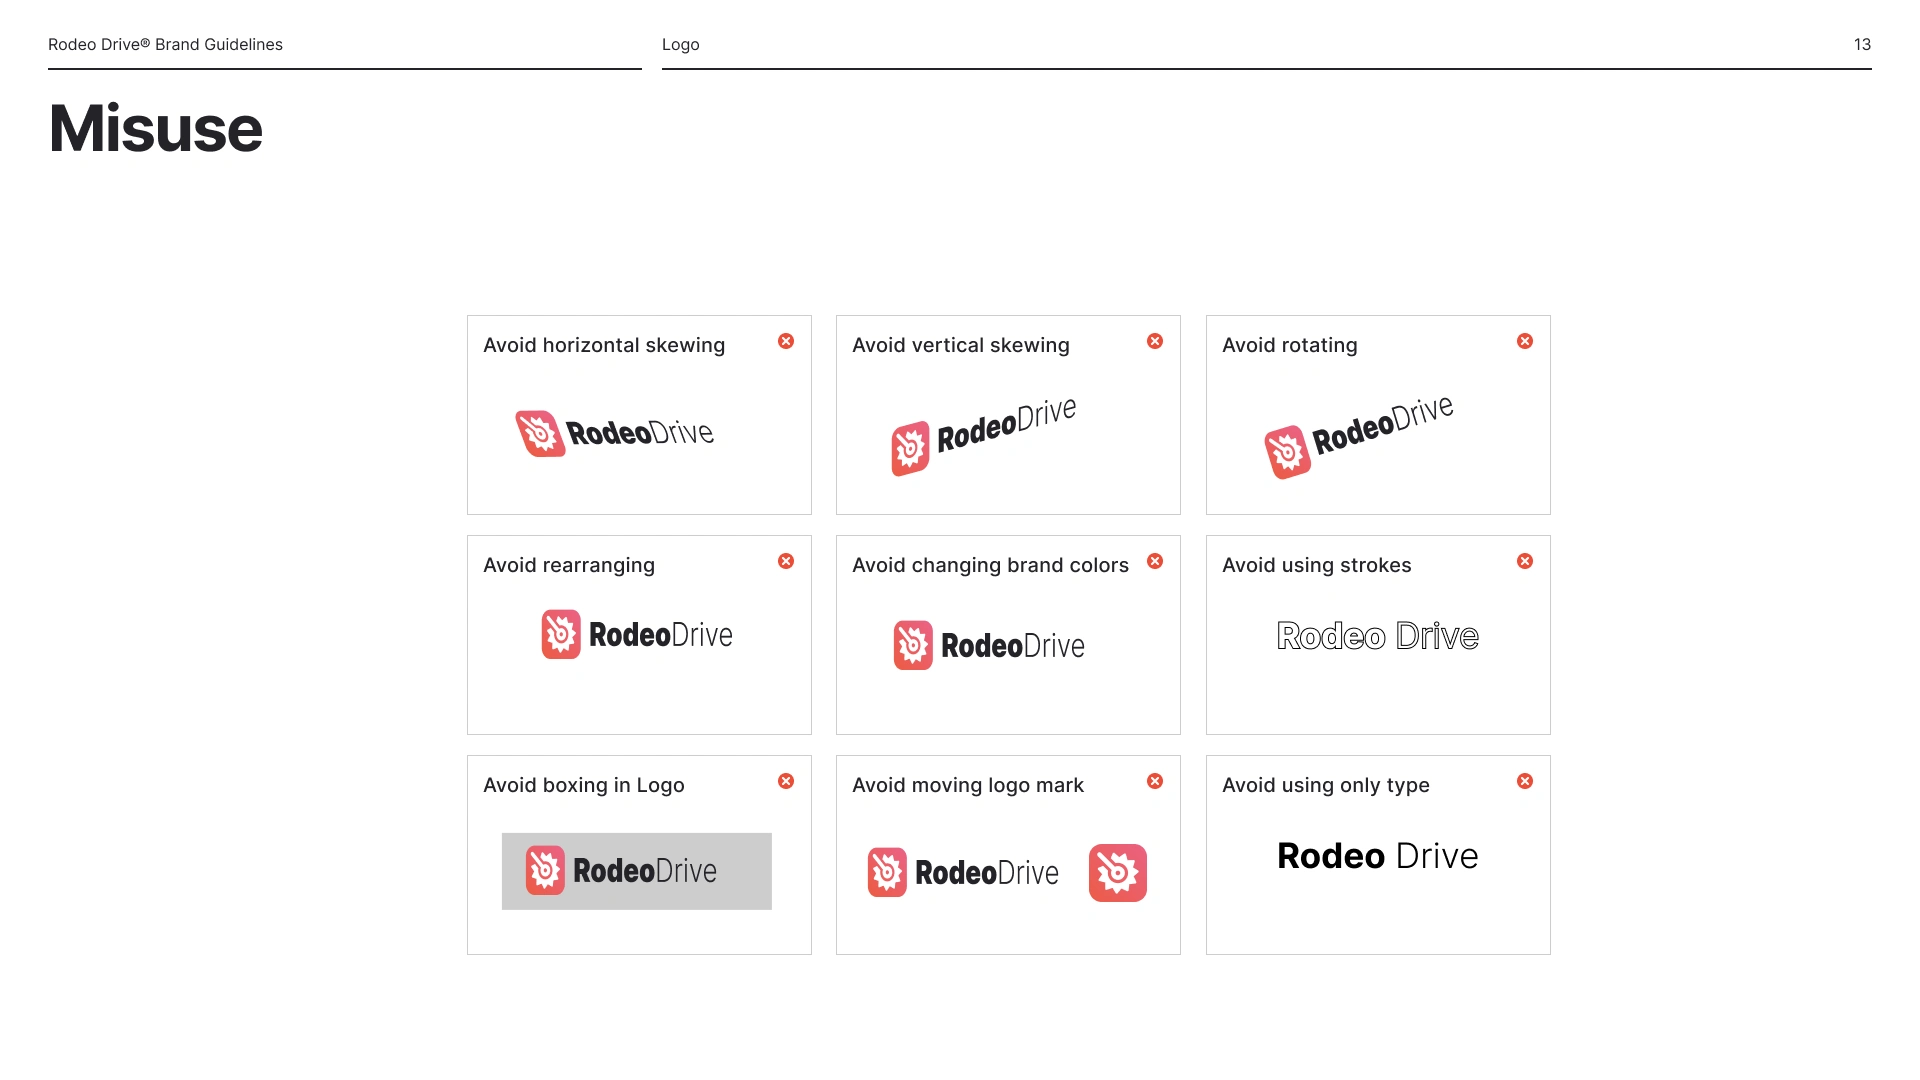Click the red X icon beside moving logo mark

(1155, 782)
